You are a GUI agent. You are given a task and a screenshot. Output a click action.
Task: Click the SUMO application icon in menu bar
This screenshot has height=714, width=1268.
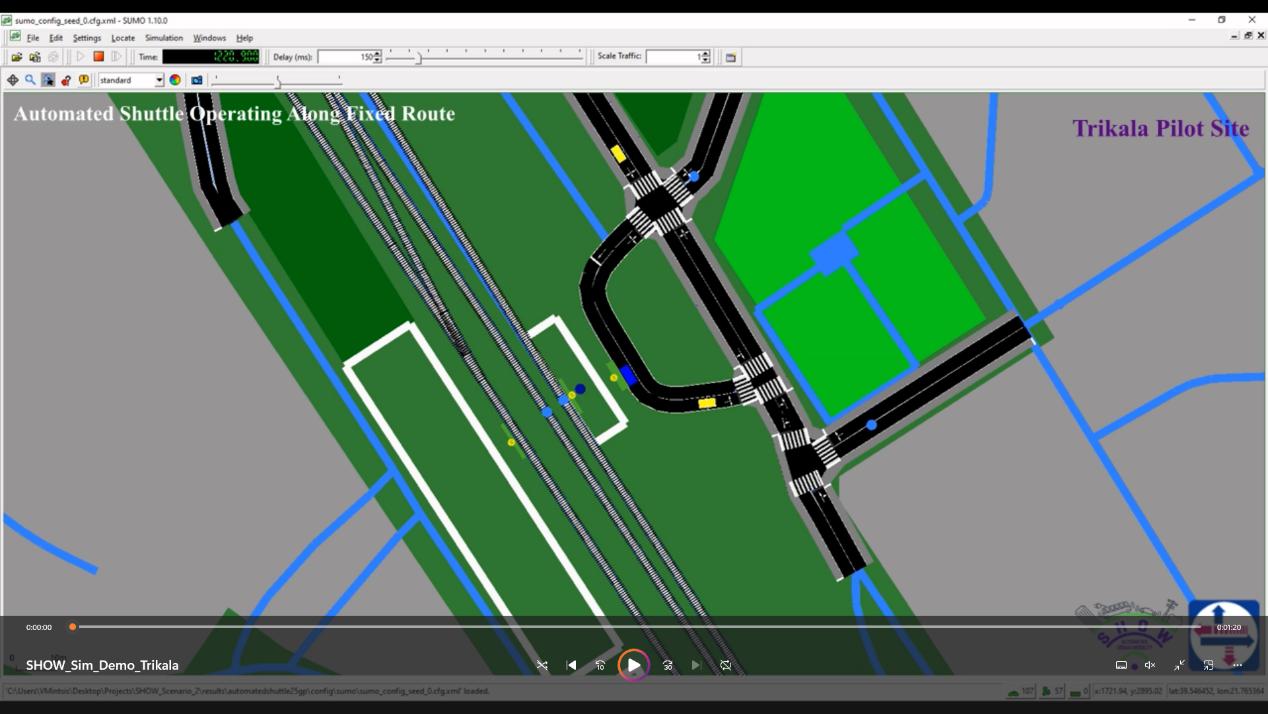15,37
